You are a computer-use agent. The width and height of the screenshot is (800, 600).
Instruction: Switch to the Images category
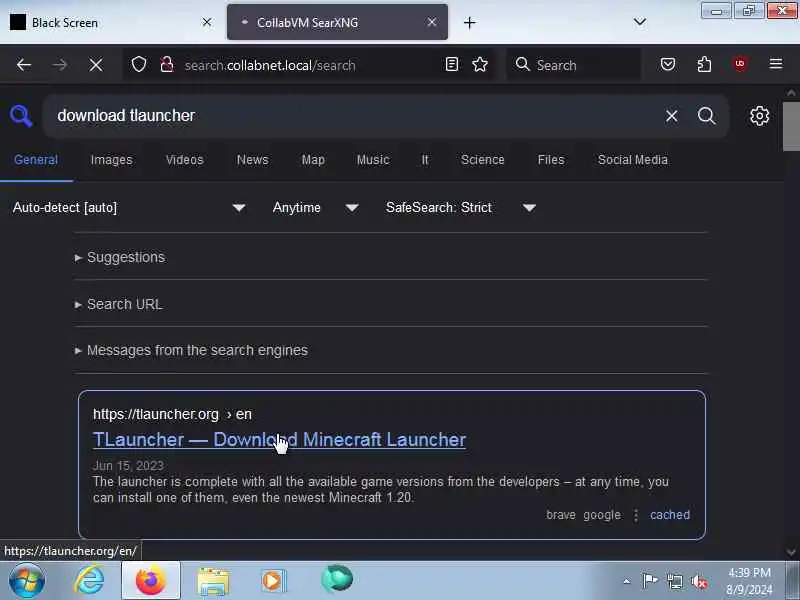coord(111,160)
